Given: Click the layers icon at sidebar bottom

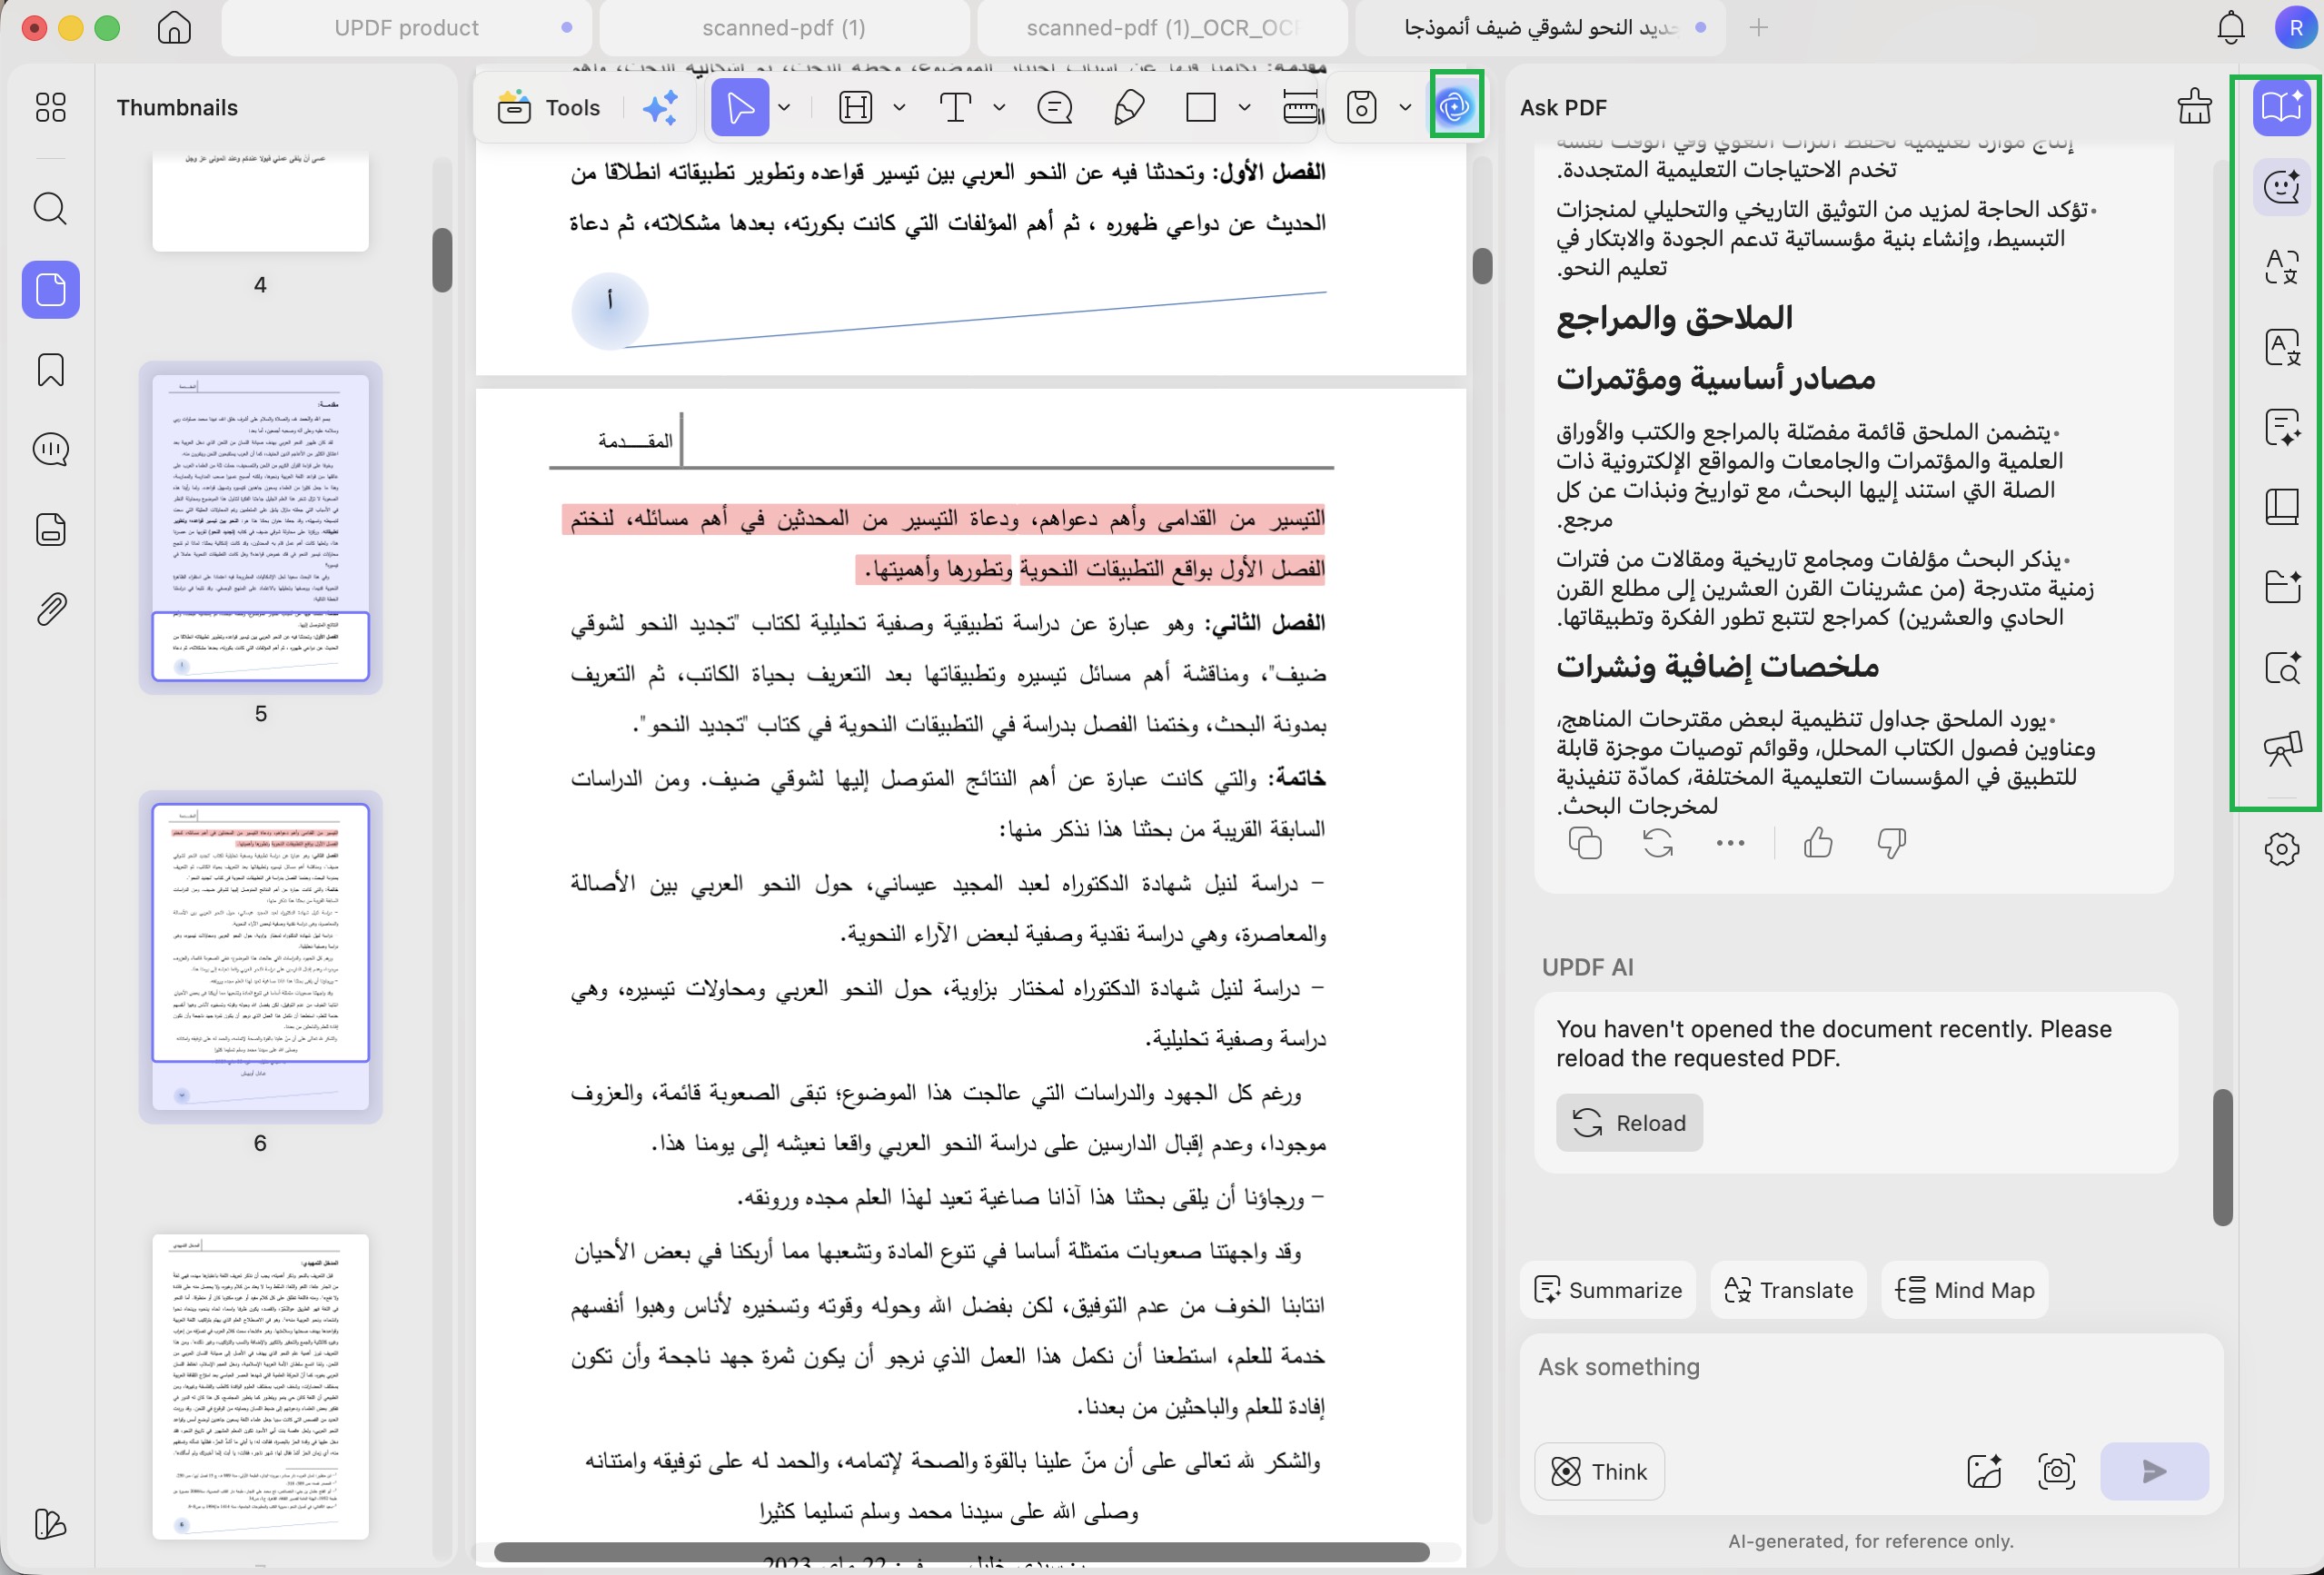Looking at the screenshot, I should pos(51,1523).
